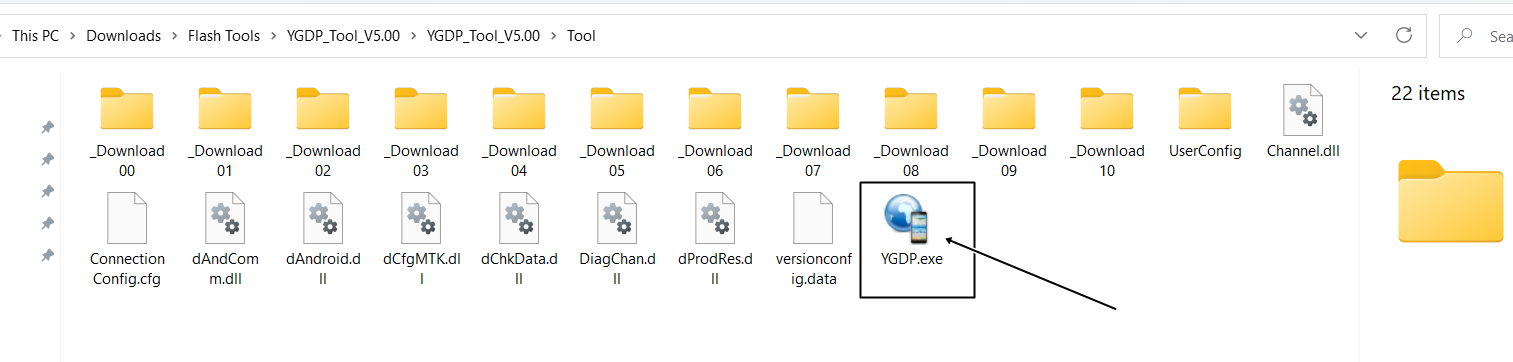Select the _Download09 folder
The height and width of the screenshot is (362, 1513).
1009,131
